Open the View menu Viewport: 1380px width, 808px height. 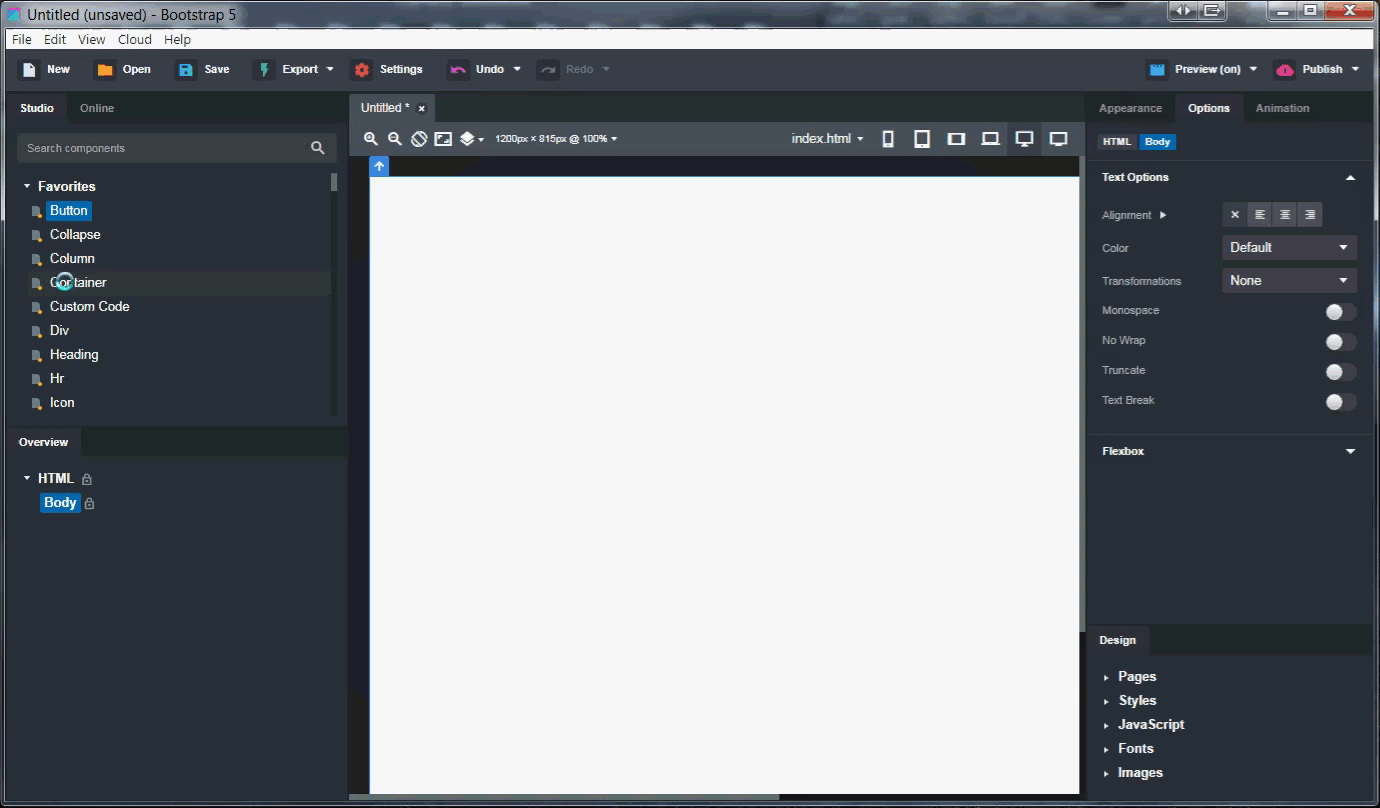92,40
